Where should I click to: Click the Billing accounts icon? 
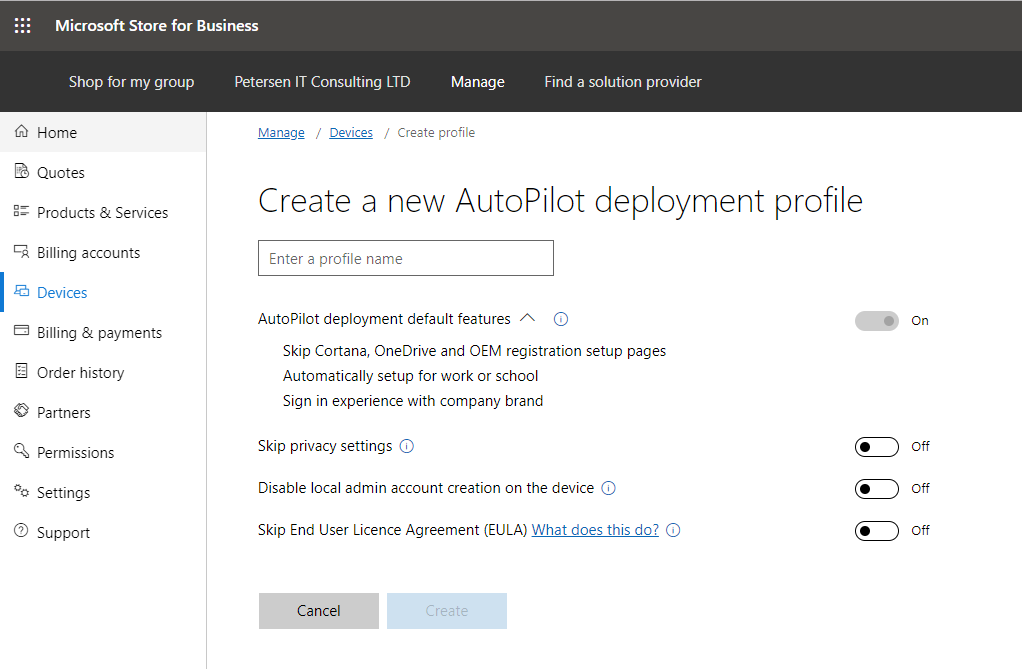(x=22, y=252)
